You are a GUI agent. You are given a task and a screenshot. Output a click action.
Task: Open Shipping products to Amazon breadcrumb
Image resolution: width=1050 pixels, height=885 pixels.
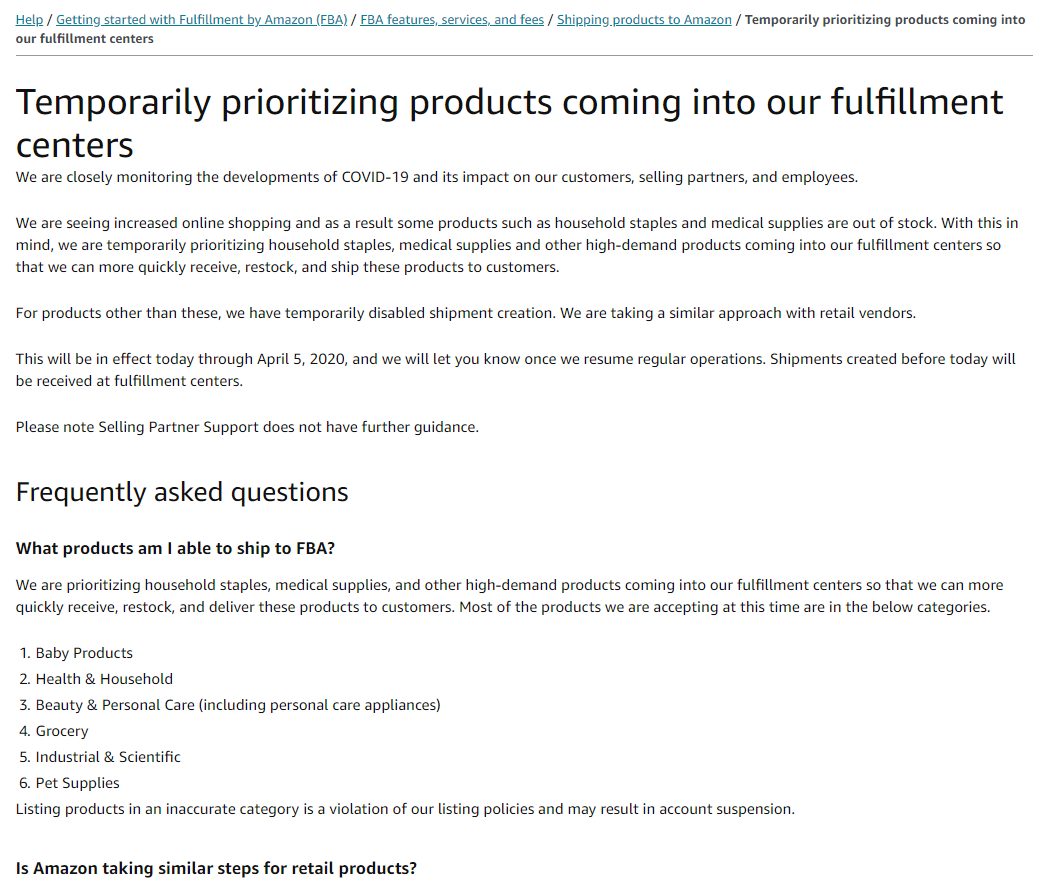(x=643, y=20)
